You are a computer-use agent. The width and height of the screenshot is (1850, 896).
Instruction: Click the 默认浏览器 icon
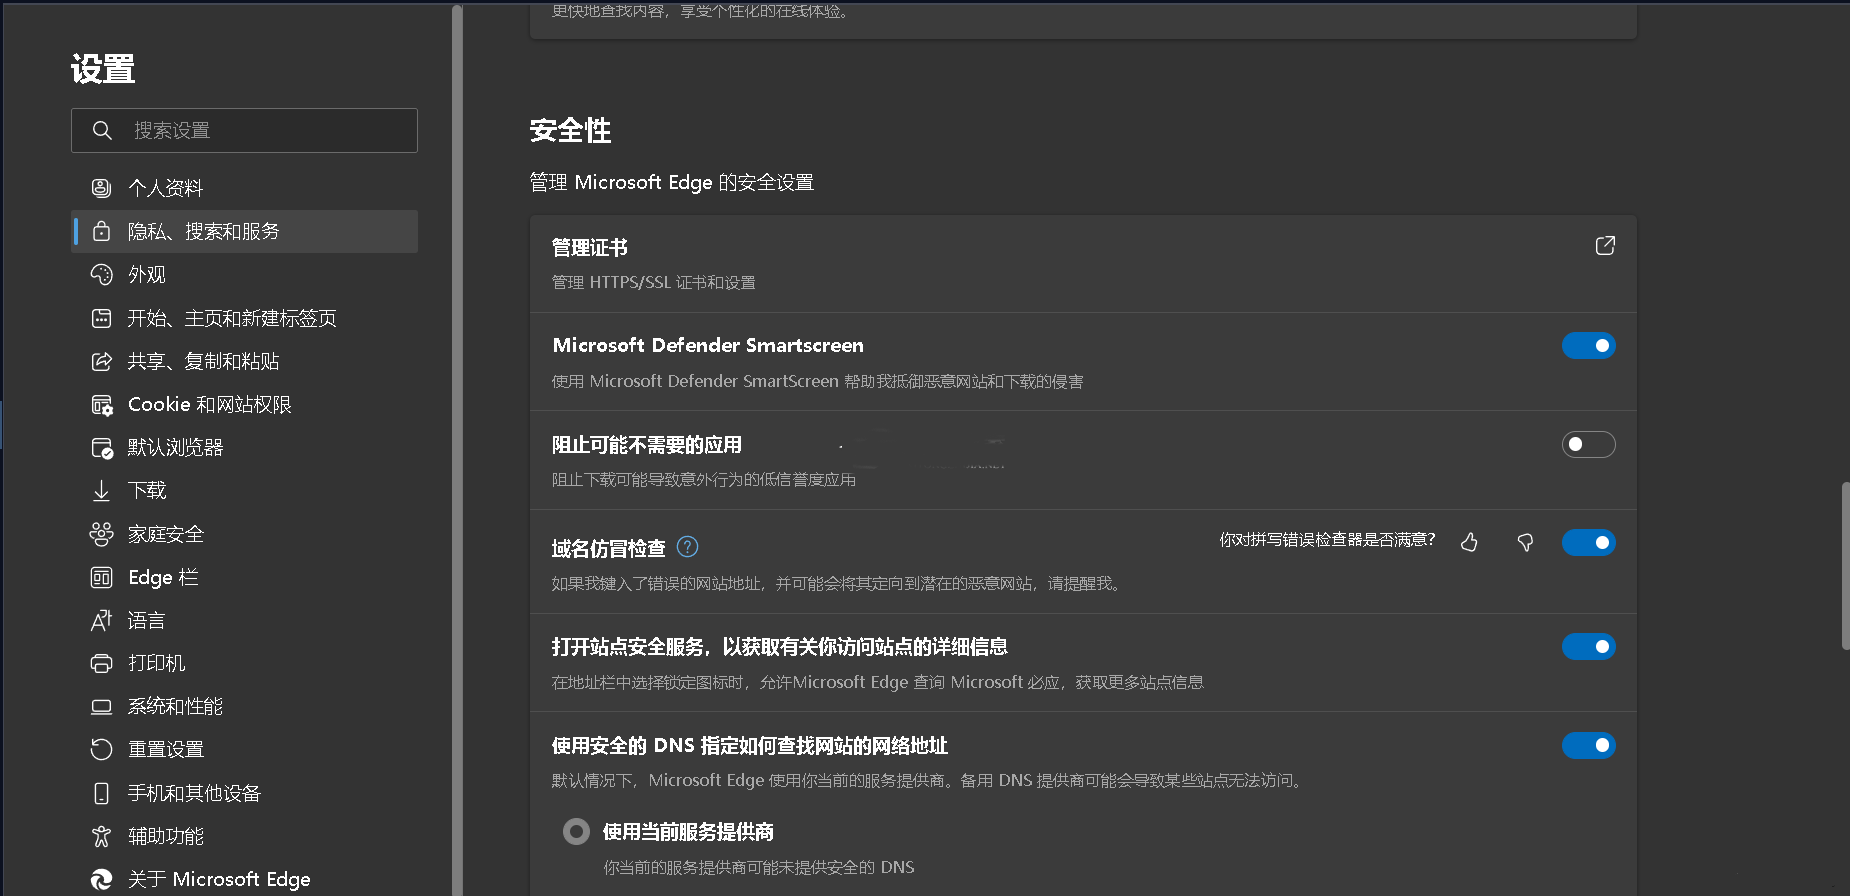coord(101,447)
